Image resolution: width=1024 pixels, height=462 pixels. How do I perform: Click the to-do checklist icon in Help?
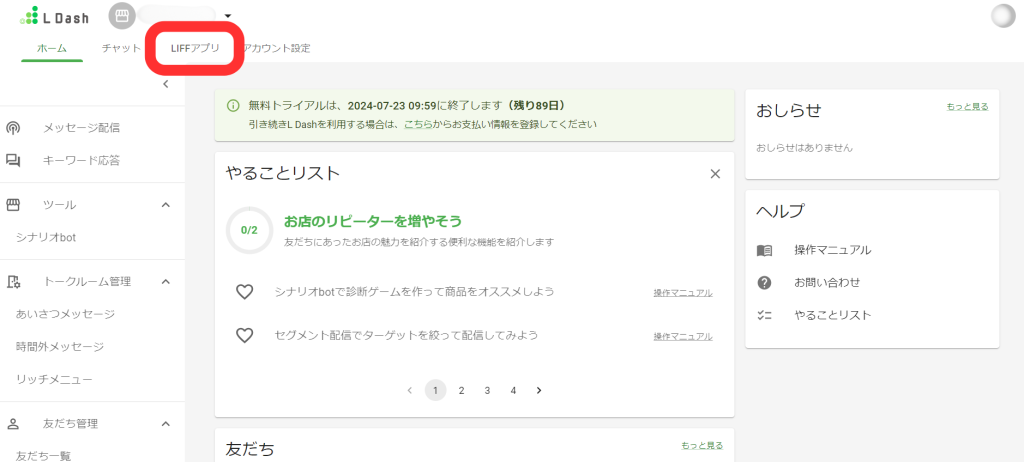[x=765, y=315]
